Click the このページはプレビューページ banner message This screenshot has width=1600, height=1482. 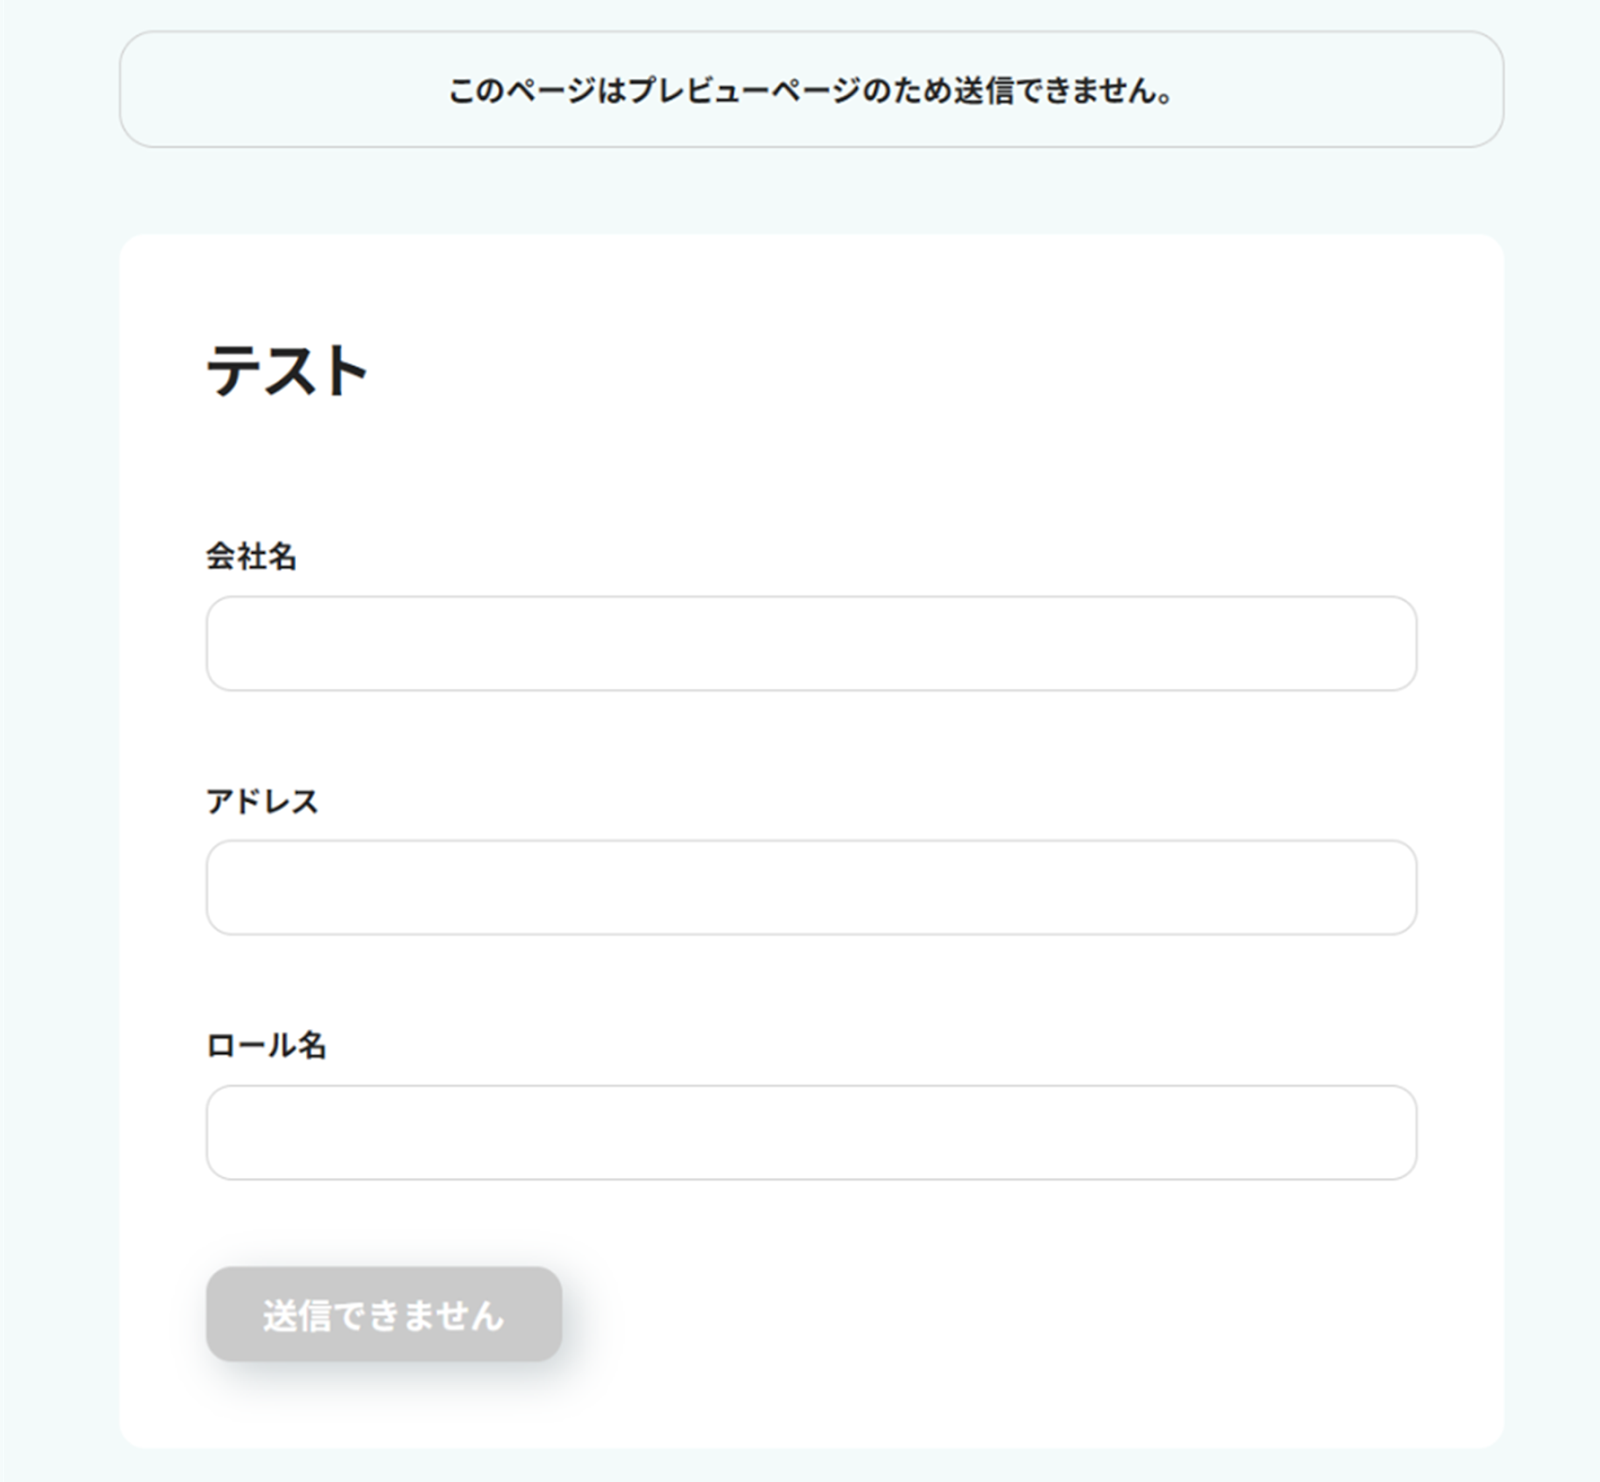coord(811,91)
